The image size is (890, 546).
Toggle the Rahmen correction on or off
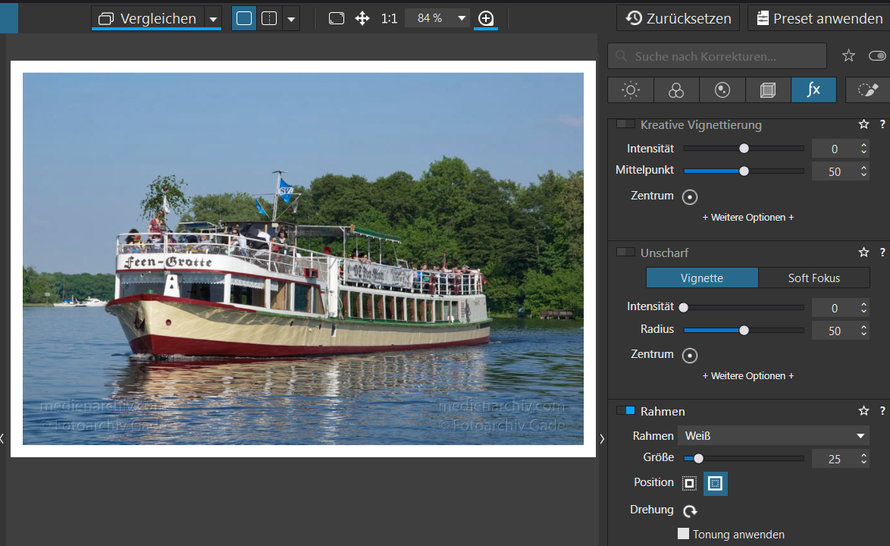point(626,410)
